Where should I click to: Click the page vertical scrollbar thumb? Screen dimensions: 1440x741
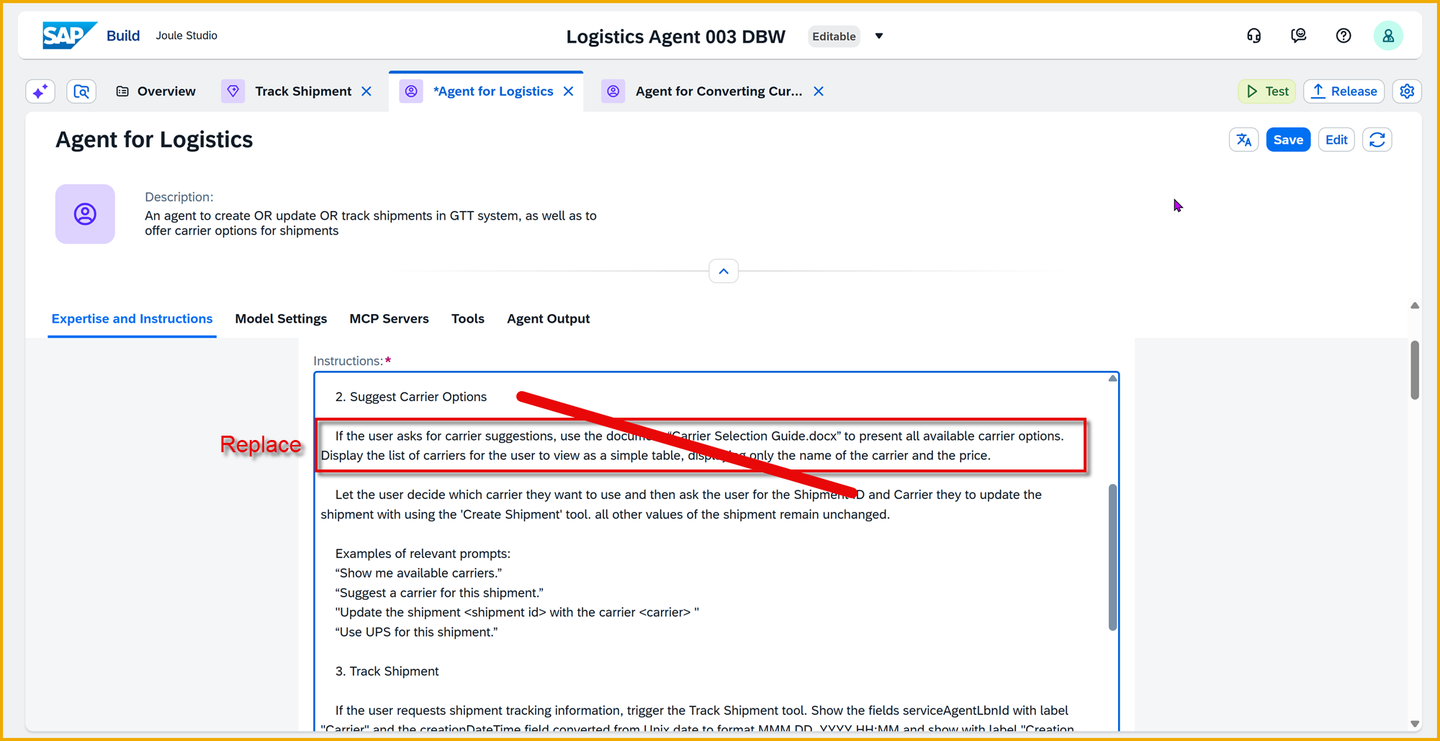coord(1415,370)
